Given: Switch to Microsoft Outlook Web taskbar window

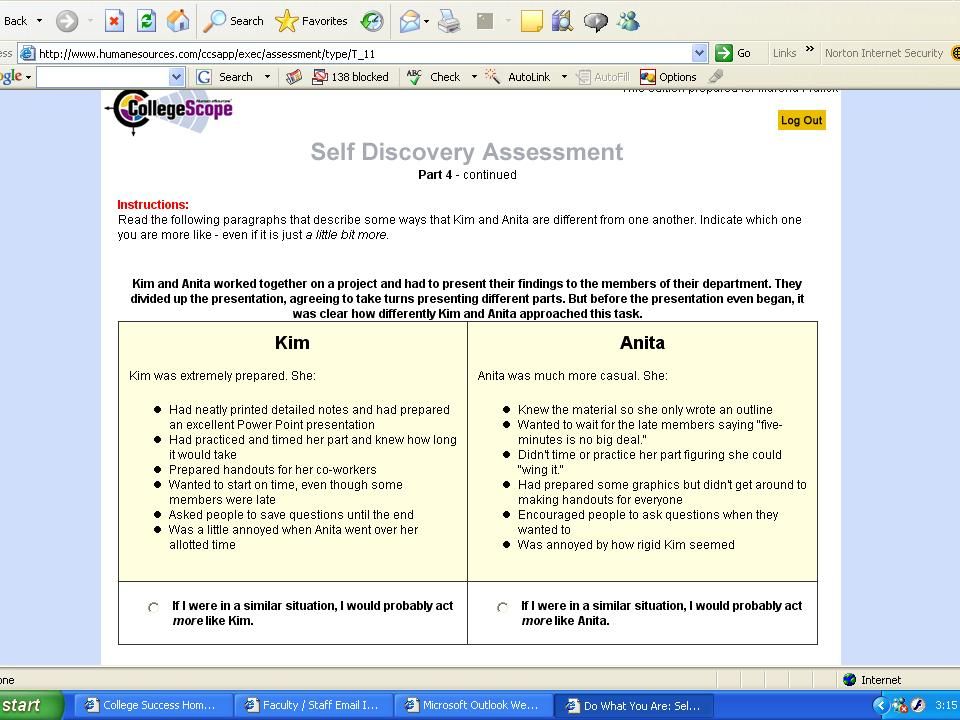Looking at the screenshot, I should pos(473,705).
